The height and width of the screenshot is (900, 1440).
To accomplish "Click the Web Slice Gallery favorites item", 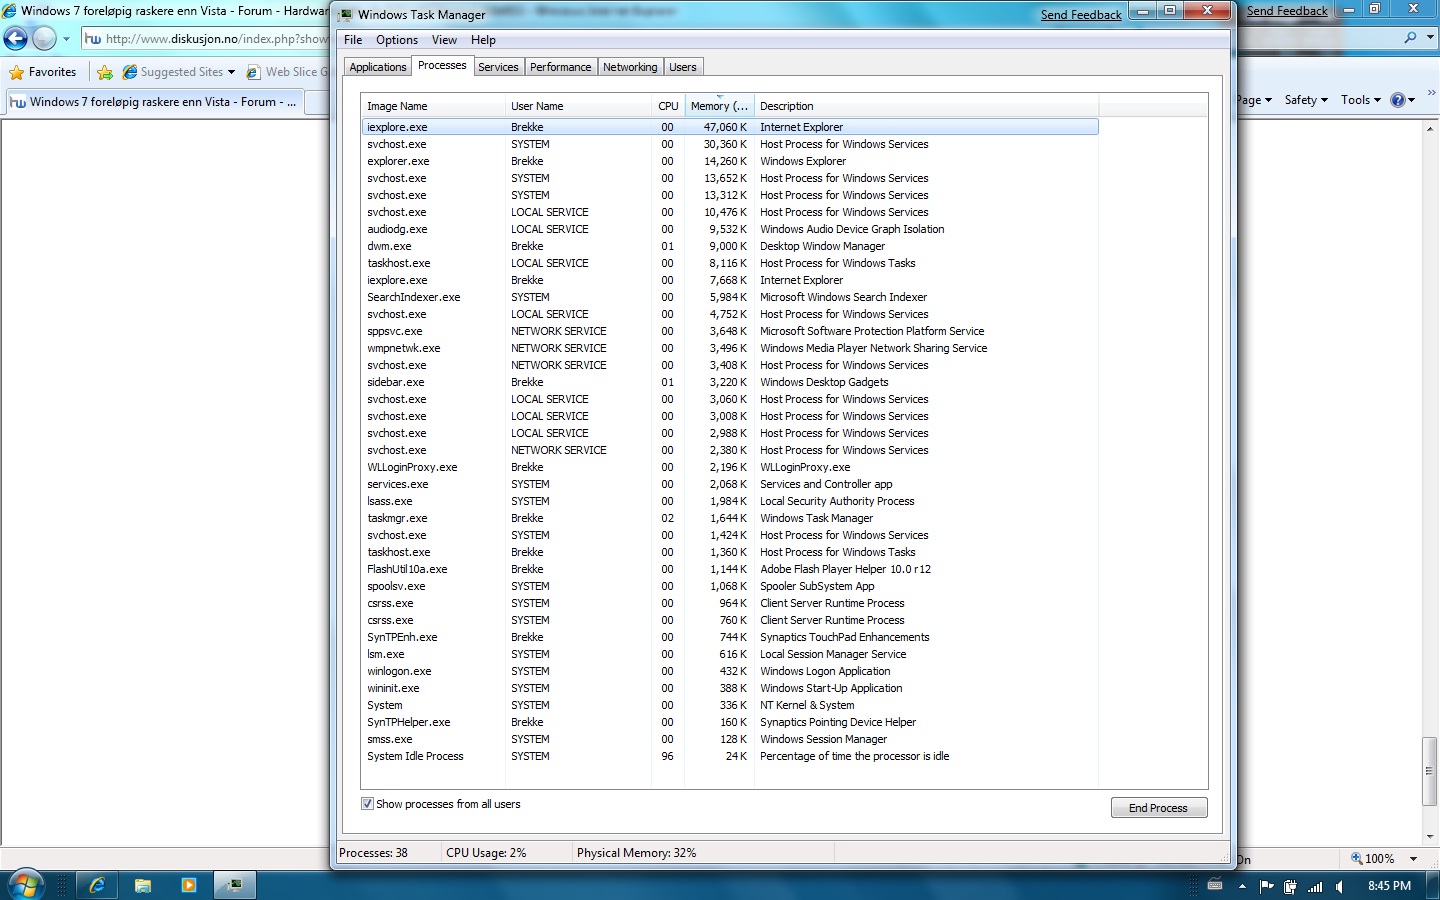I will coord(287,72).
